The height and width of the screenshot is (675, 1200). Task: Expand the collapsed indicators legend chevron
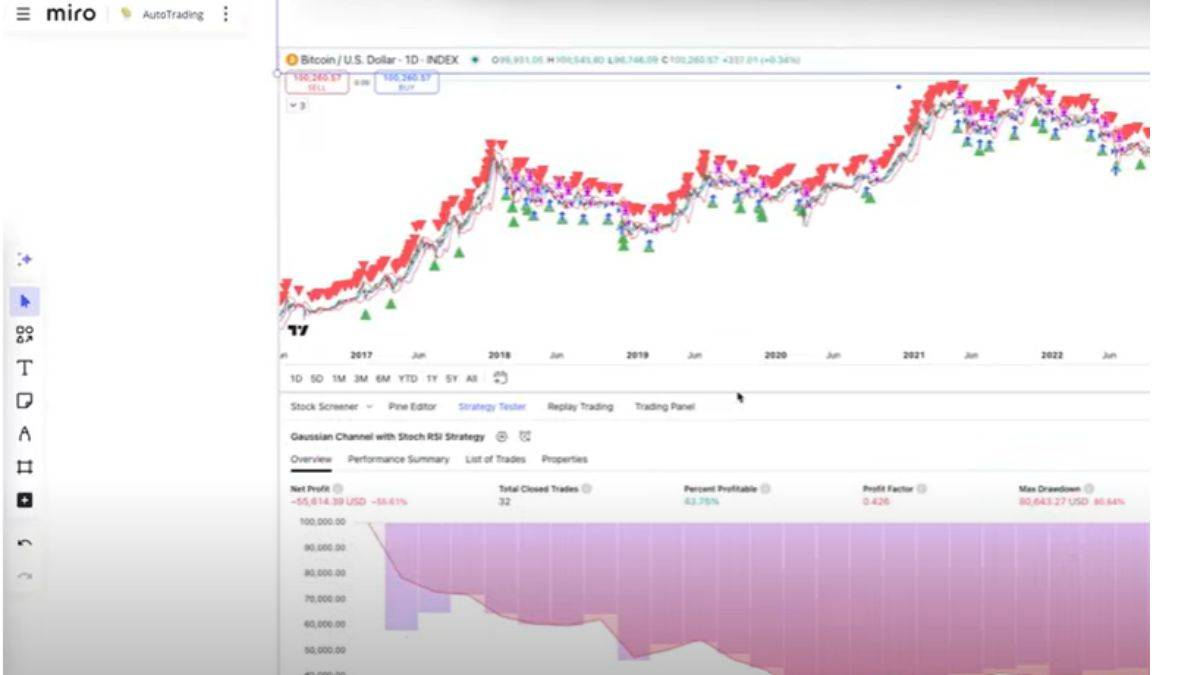(x=297, y=105)
